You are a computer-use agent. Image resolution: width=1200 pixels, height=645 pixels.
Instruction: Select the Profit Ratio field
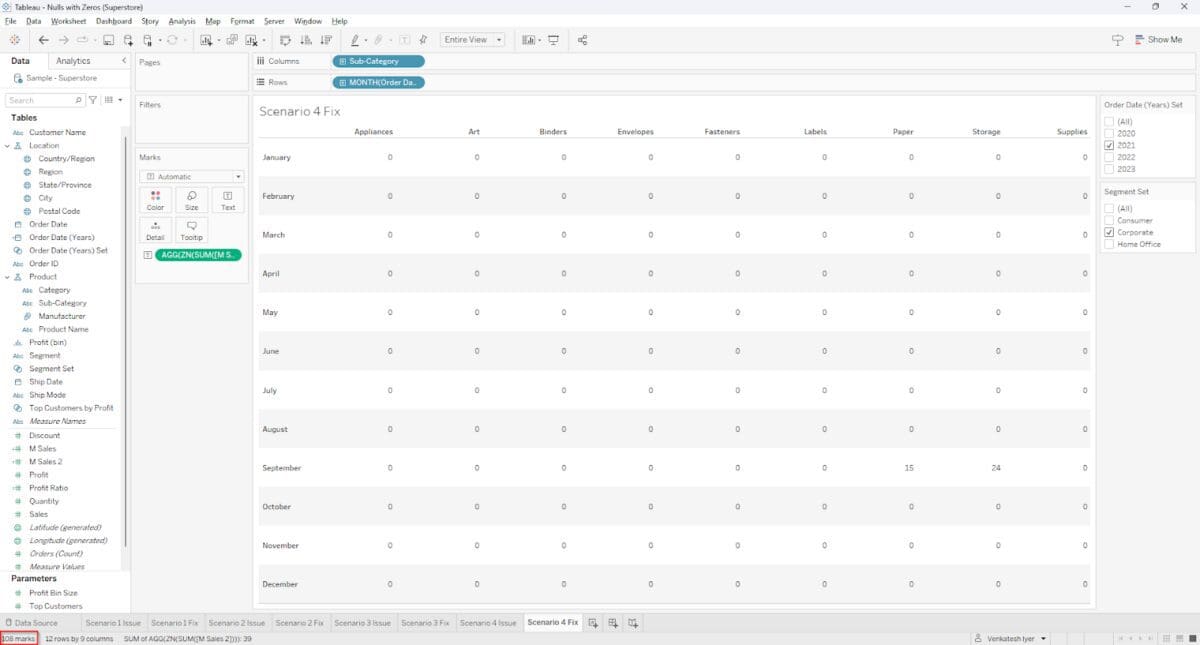pyautogui.click(x=48, y=488)
